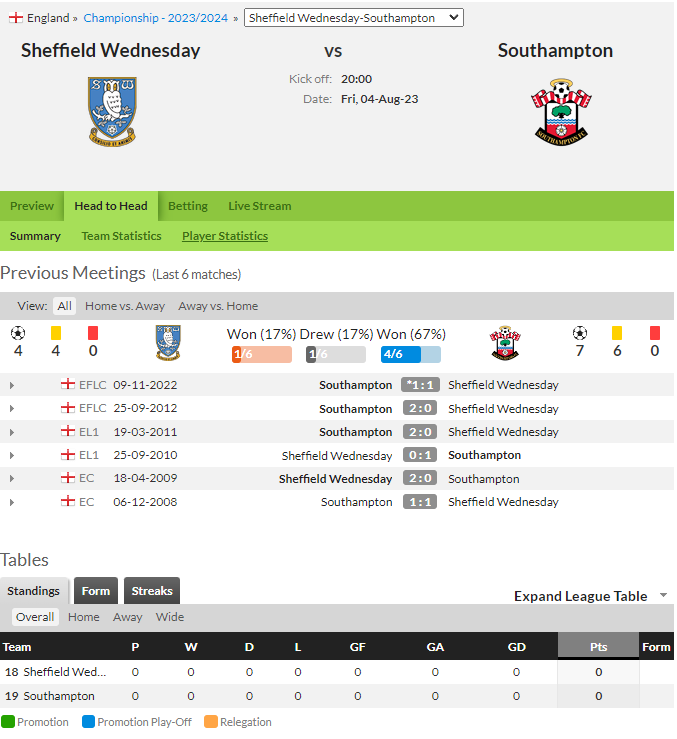Image resolution: width=677 pixels, height=739 pixels.
Task: Click the England flag in the breadcrumb
Action: [x=16, y=18]
